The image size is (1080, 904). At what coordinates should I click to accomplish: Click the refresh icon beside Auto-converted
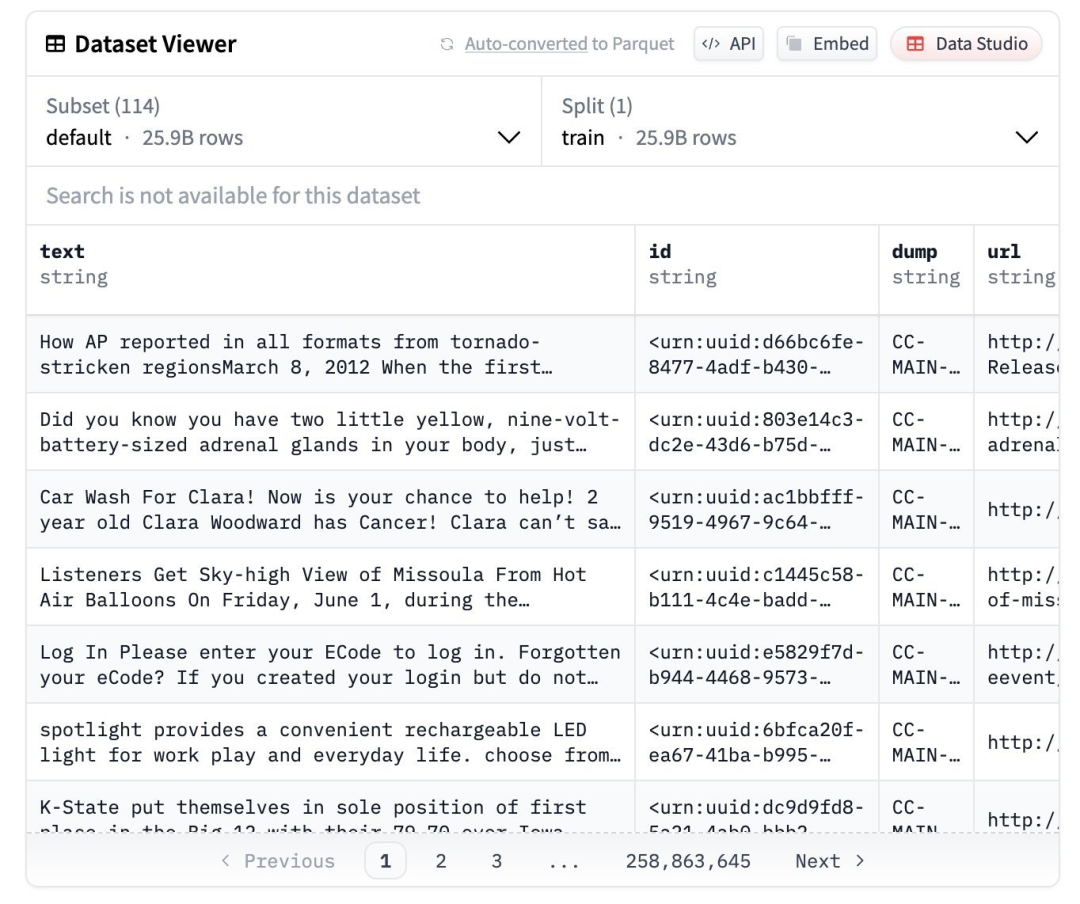[447, 44]
